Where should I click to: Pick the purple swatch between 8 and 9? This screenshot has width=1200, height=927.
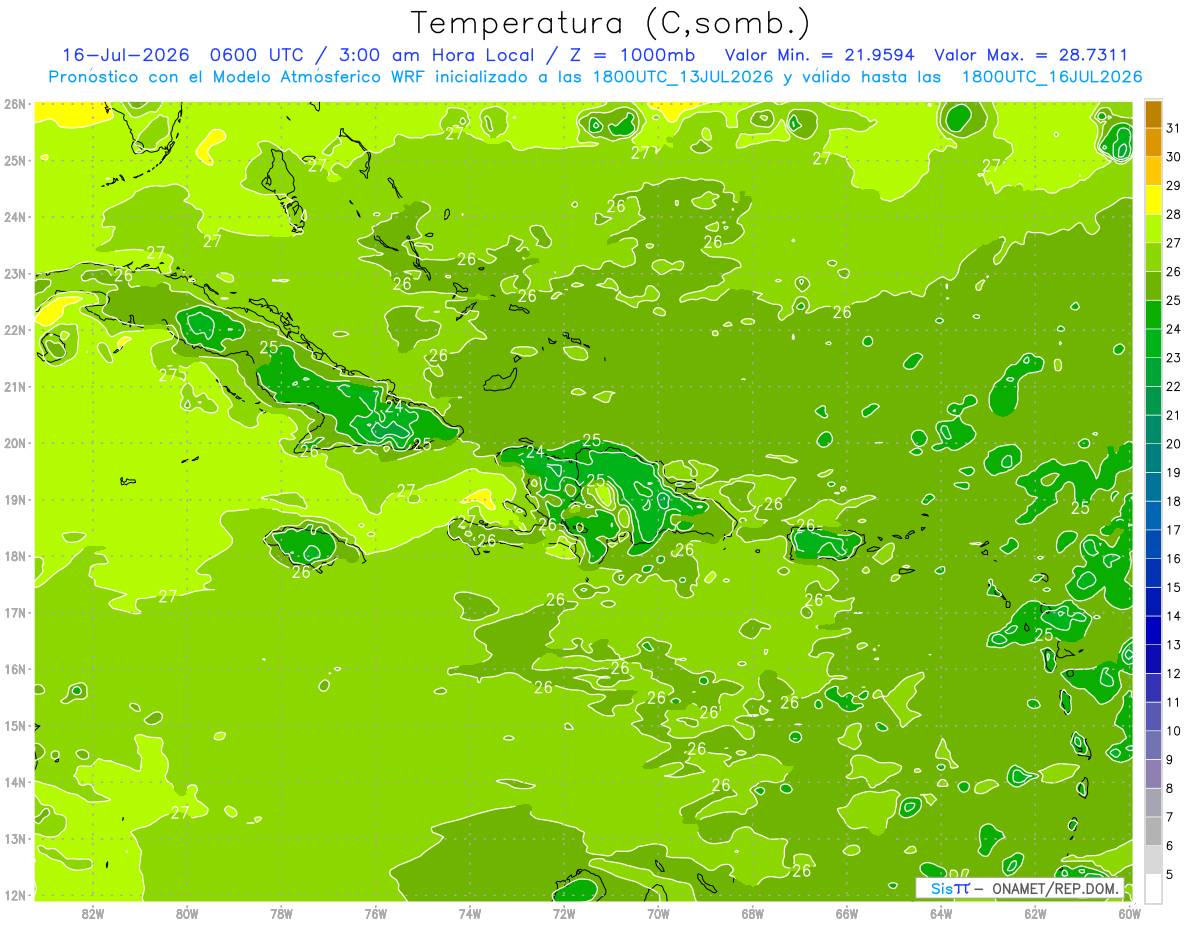pos(1153,774)
